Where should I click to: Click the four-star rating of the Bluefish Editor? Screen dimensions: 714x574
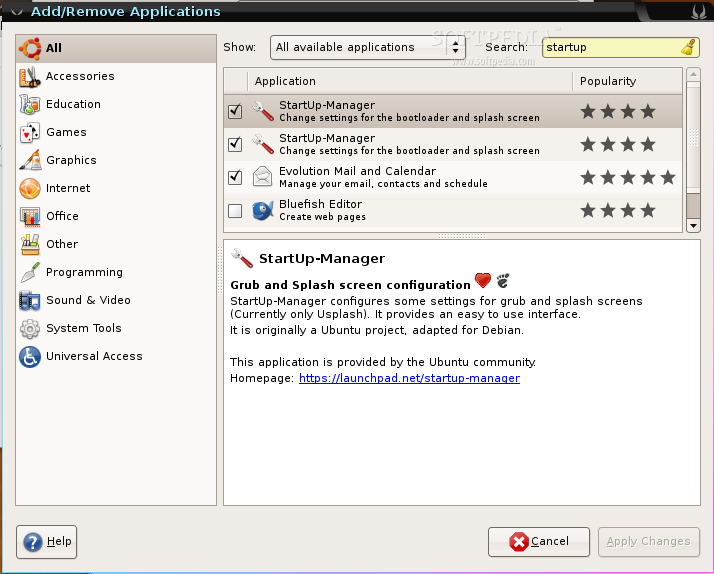point(618,210)
